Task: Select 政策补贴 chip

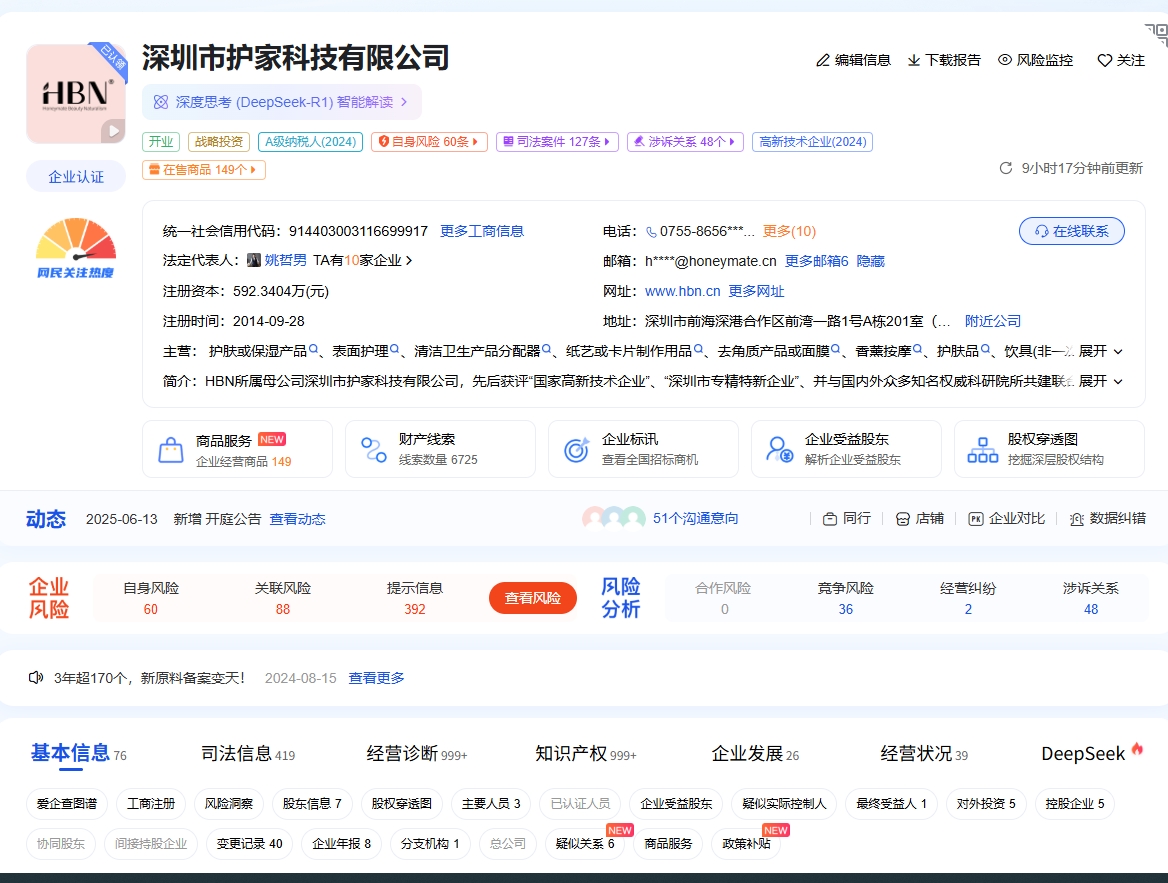Action: coord(746,844)
